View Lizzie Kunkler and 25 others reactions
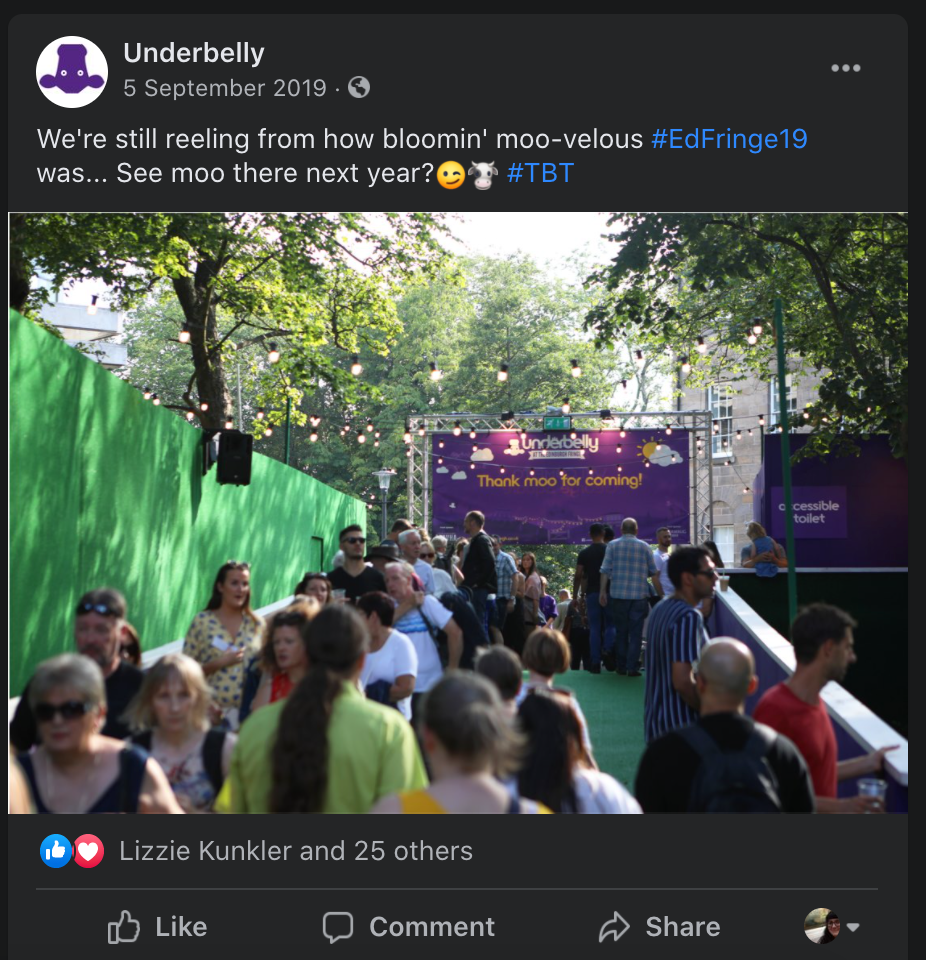Viewport: 926px width, 960px height. [x=296, y=851]
